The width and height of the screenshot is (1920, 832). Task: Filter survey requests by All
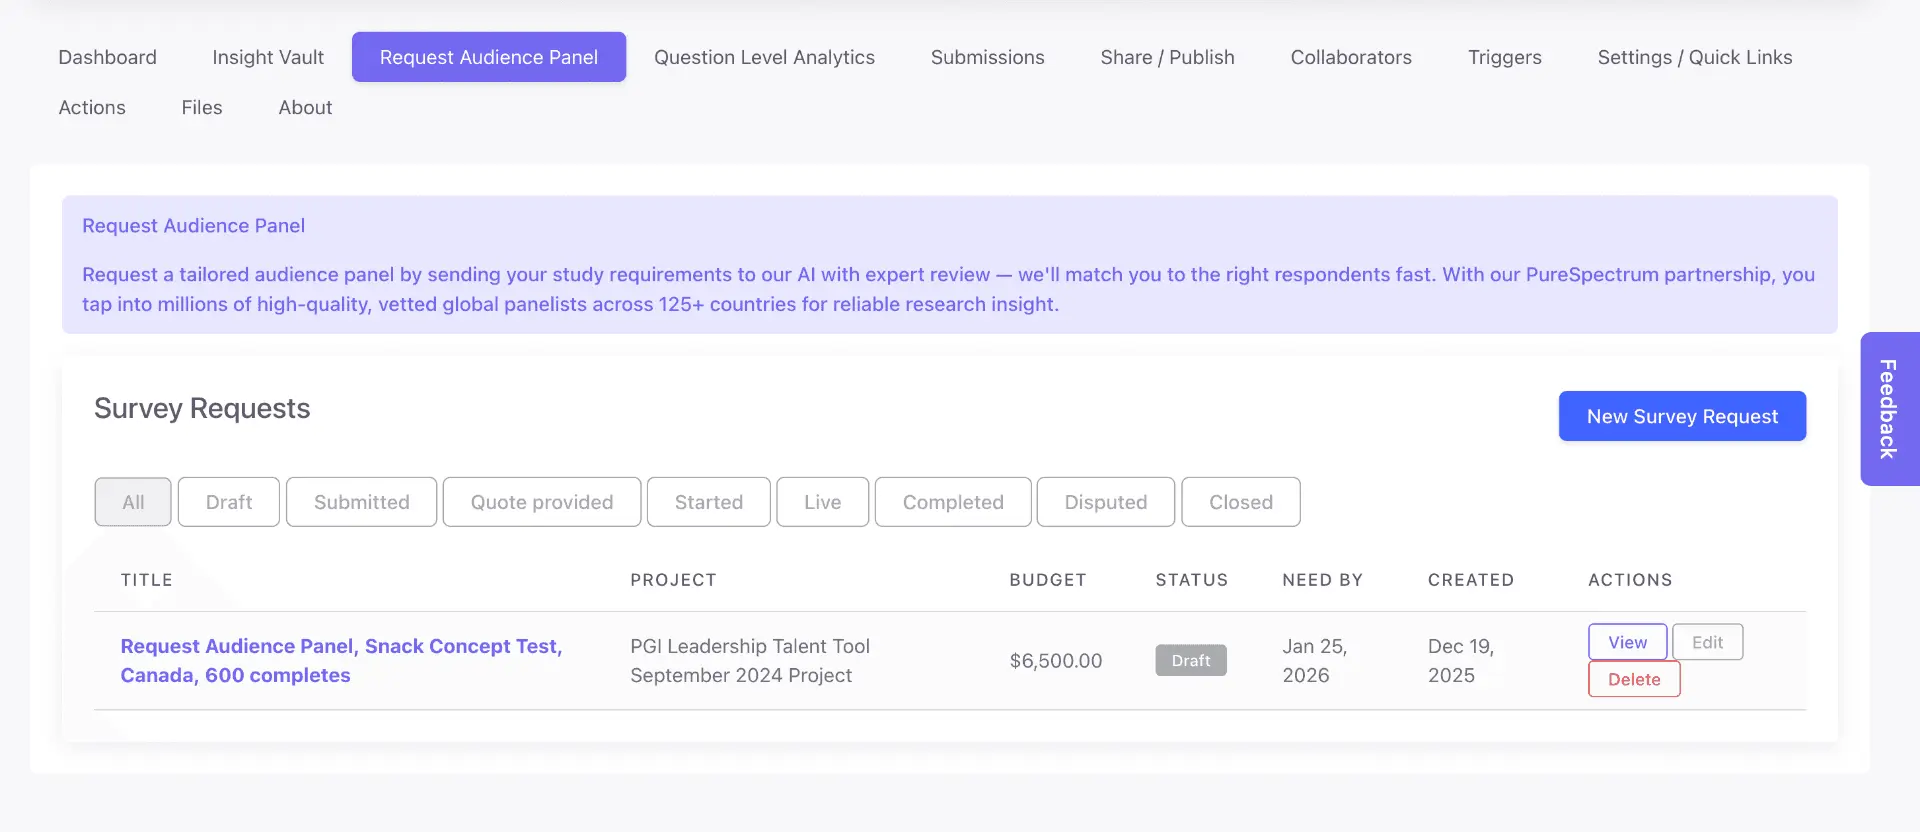pos(133,502)
